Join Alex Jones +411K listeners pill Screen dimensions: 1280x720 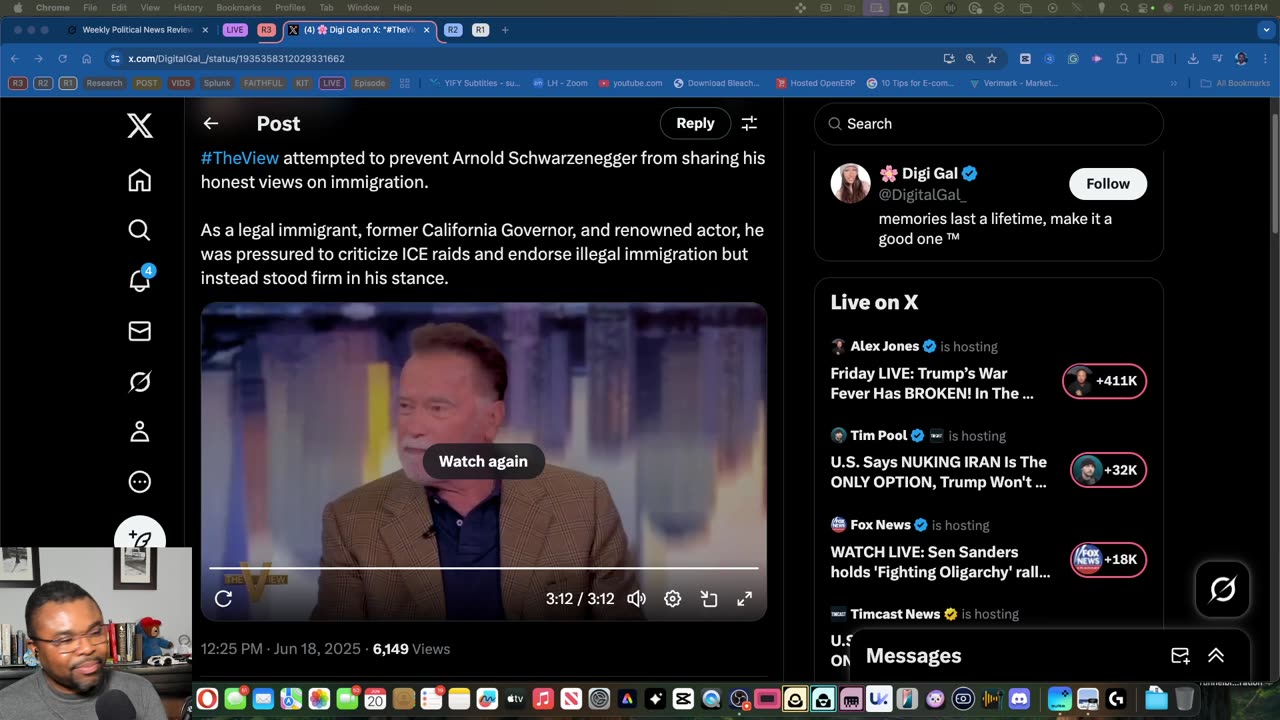(1104, 381)
